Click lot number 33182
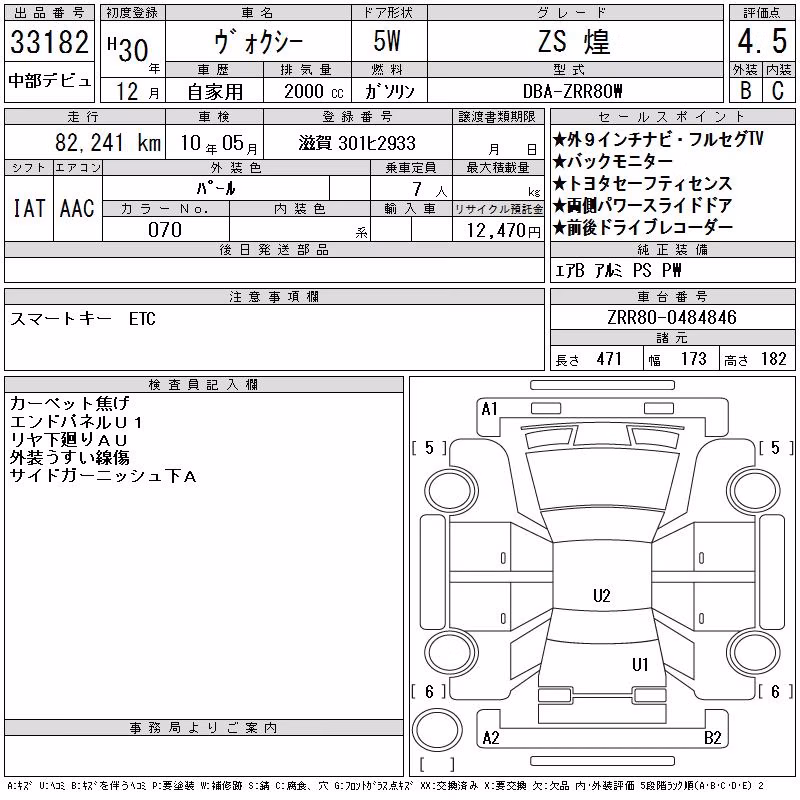This screenshot has height=800, width=800. [49, 42]
